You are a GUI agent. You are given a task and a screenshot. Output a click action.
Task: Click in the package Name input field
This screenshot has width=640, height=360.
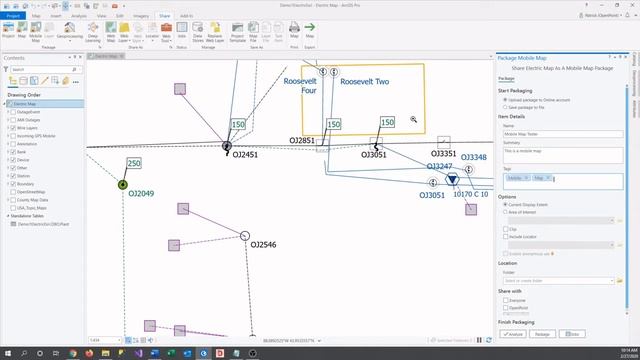tap(563, 134)
